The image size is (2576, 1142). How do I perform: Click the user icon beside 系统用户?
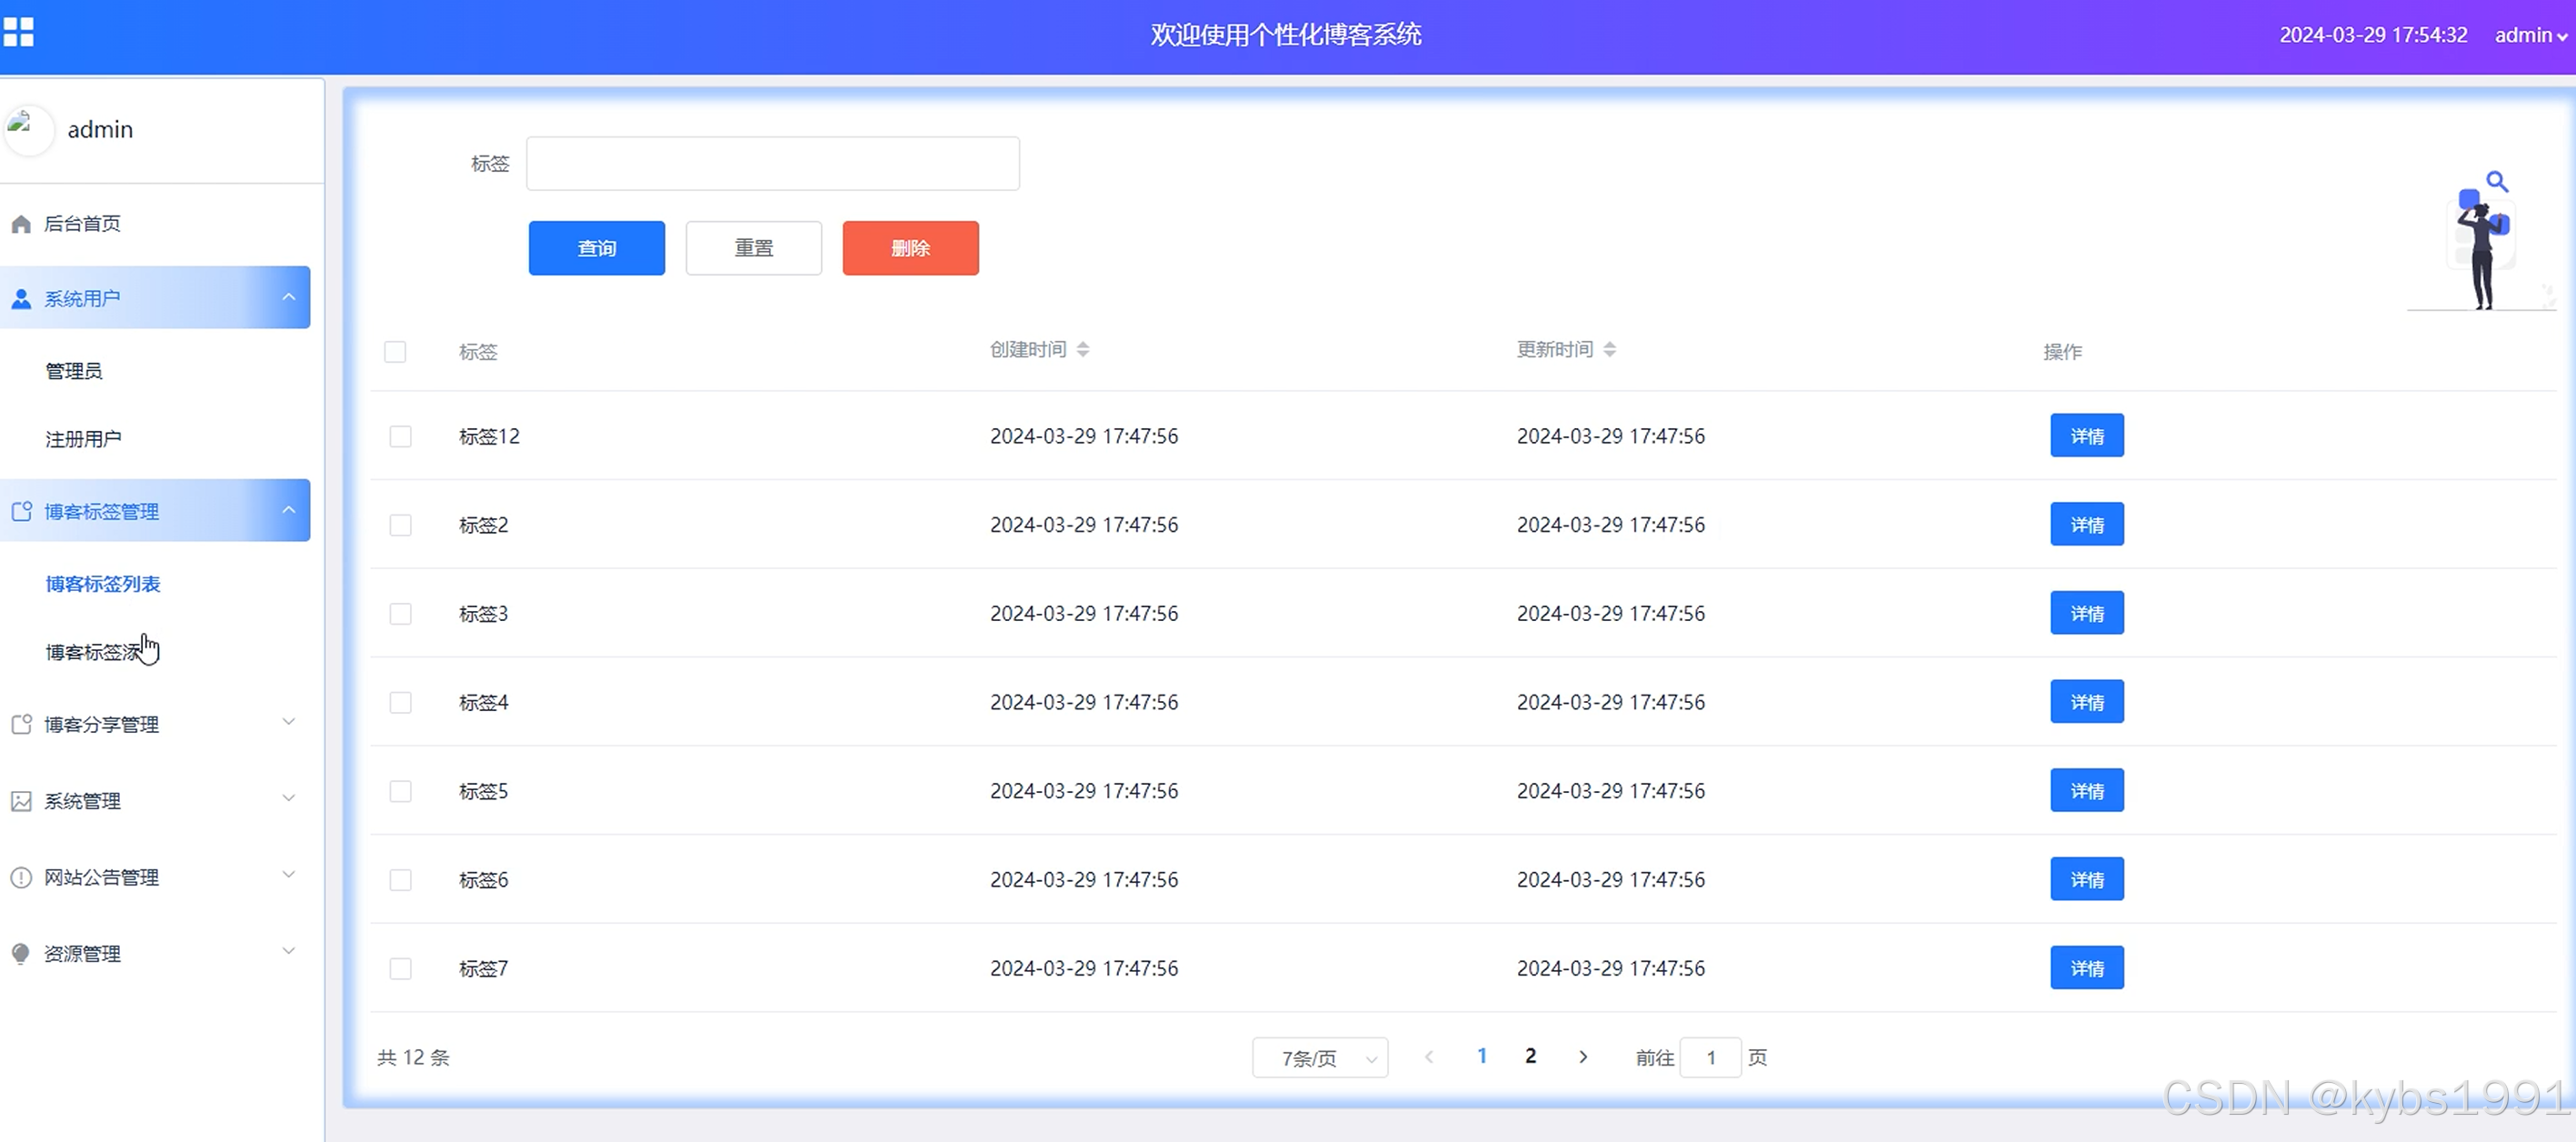pyautogui.click(x=21, y=299)
